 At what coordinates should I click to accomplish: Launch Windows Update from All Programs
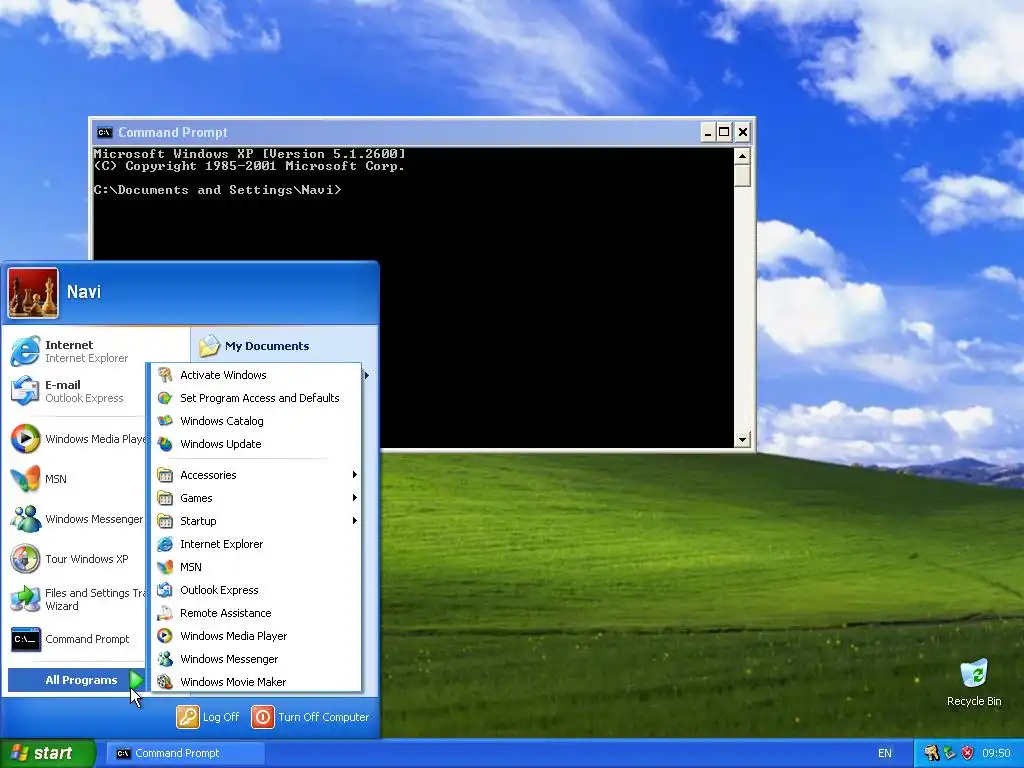256,444
